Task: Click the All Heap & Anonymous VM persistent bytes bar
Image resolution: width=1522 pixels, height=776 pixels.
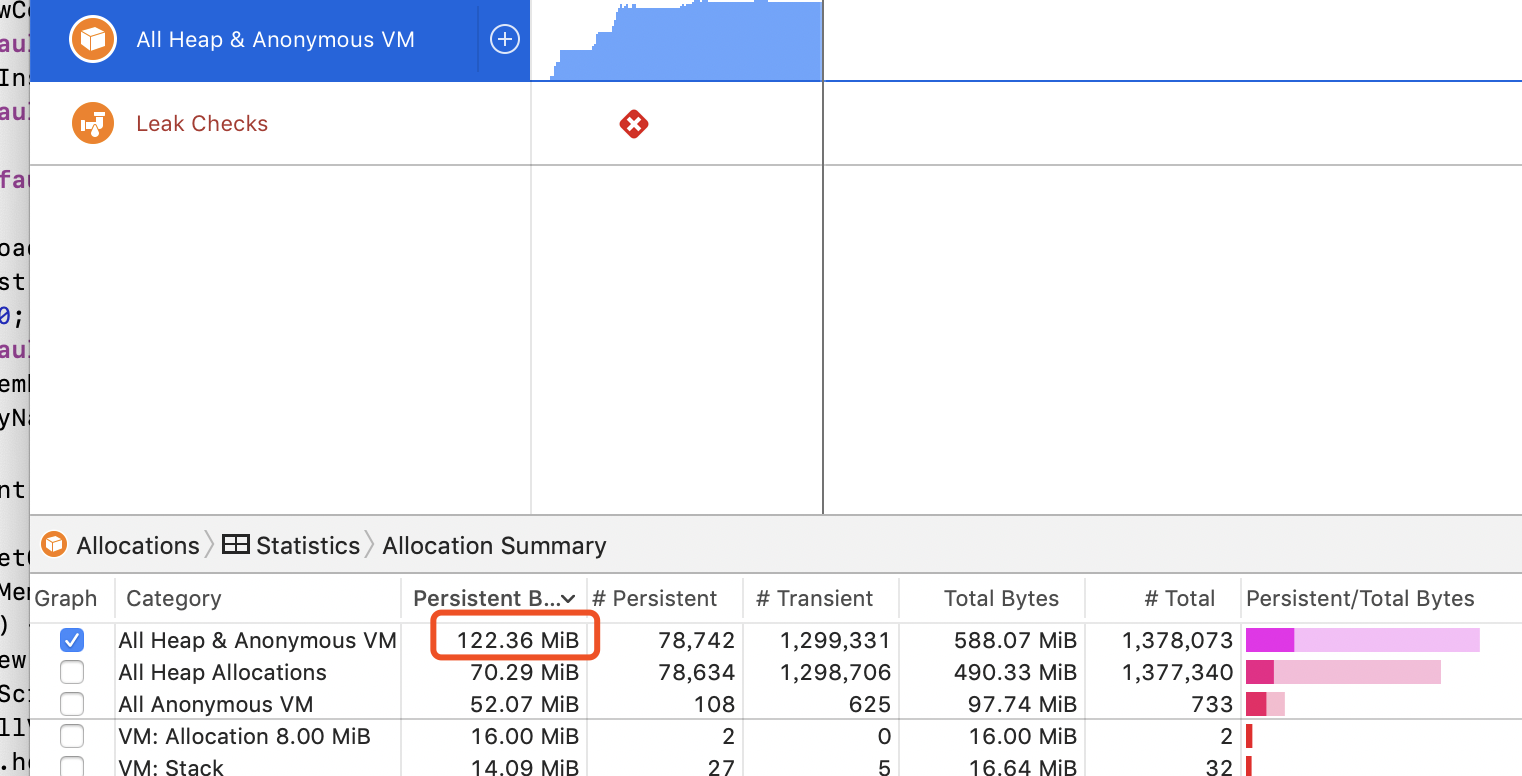Action: (1270, 640)
